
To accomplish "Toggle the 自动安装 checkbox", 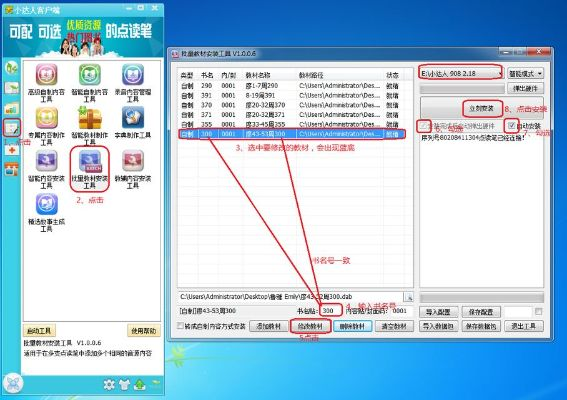I will click(x=511, y=125).
